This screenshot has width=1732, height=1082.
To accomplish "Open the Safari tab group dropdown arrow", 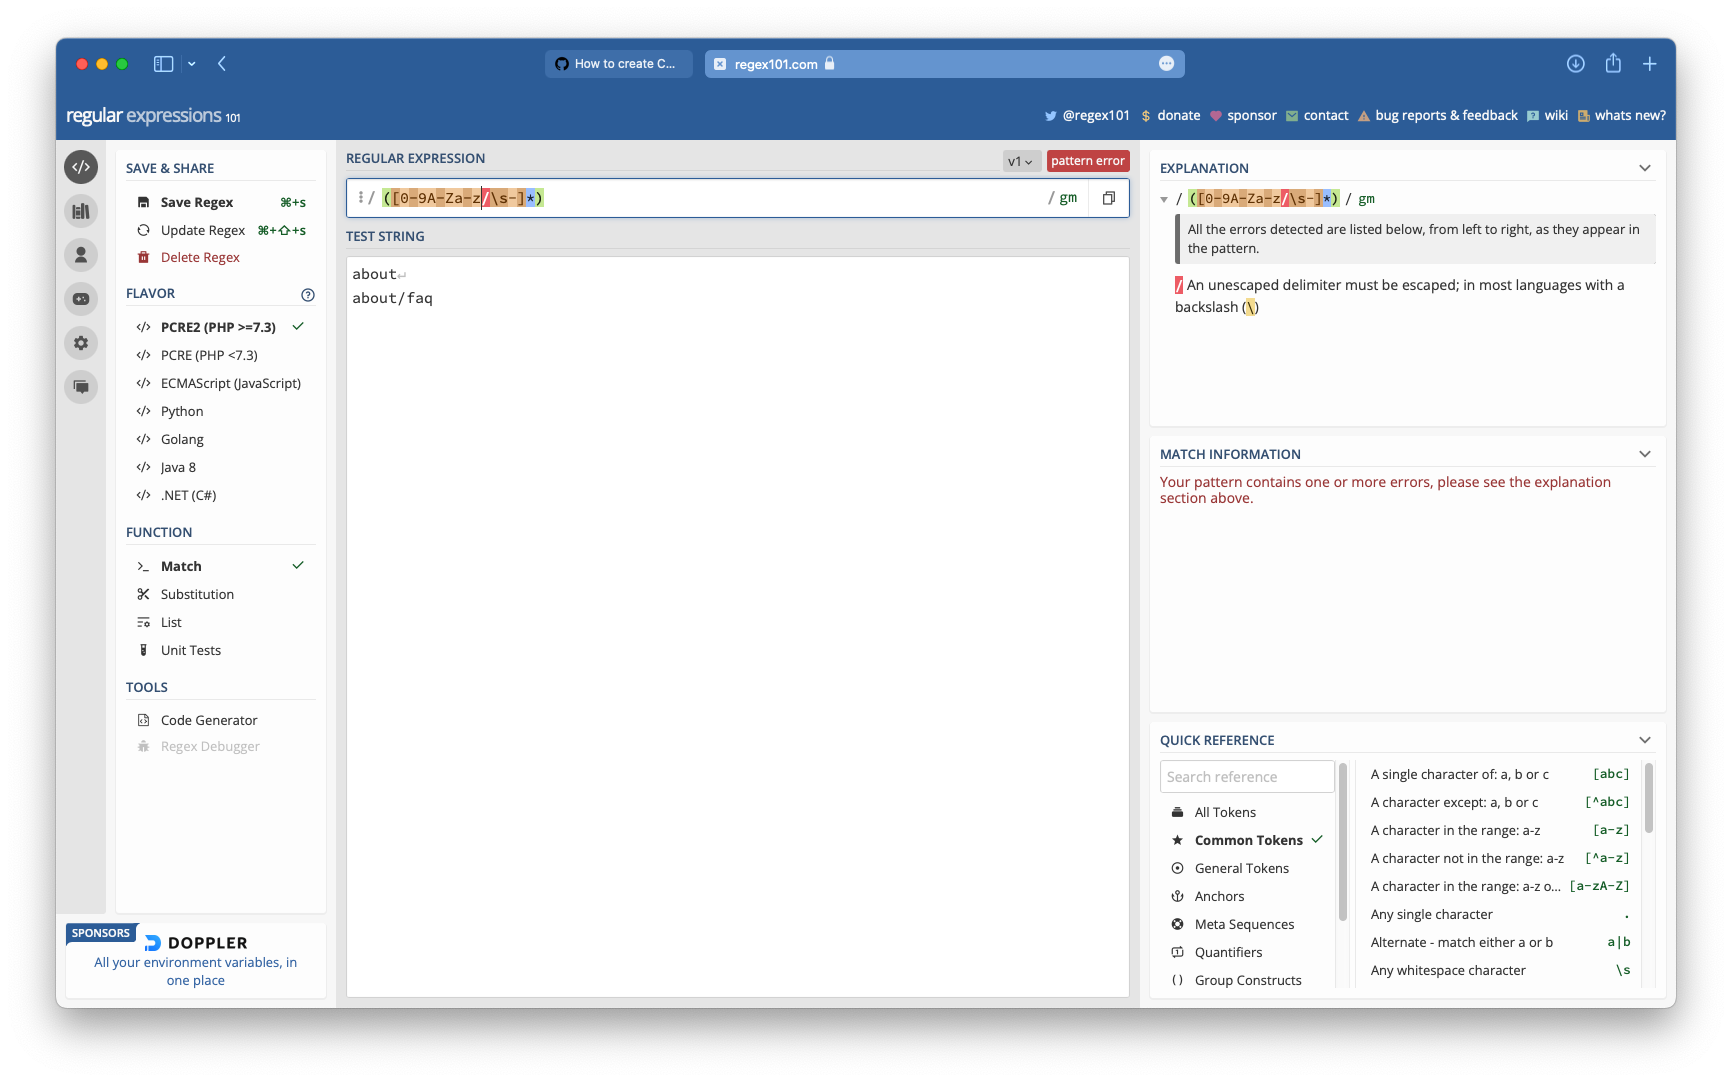I will point(192,64).
